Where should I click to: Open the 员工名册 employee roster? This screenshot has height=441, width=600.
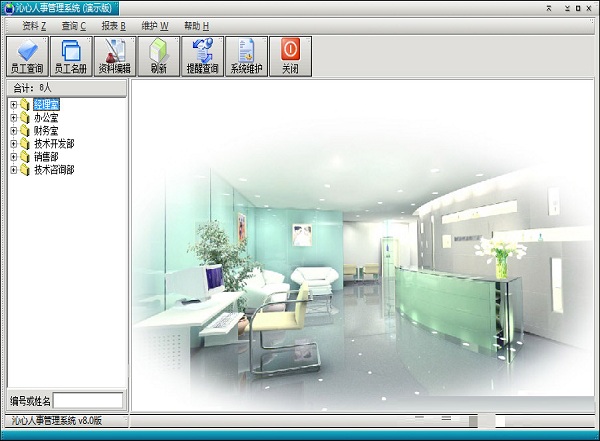pyautogui.click(x=70, y=57)
